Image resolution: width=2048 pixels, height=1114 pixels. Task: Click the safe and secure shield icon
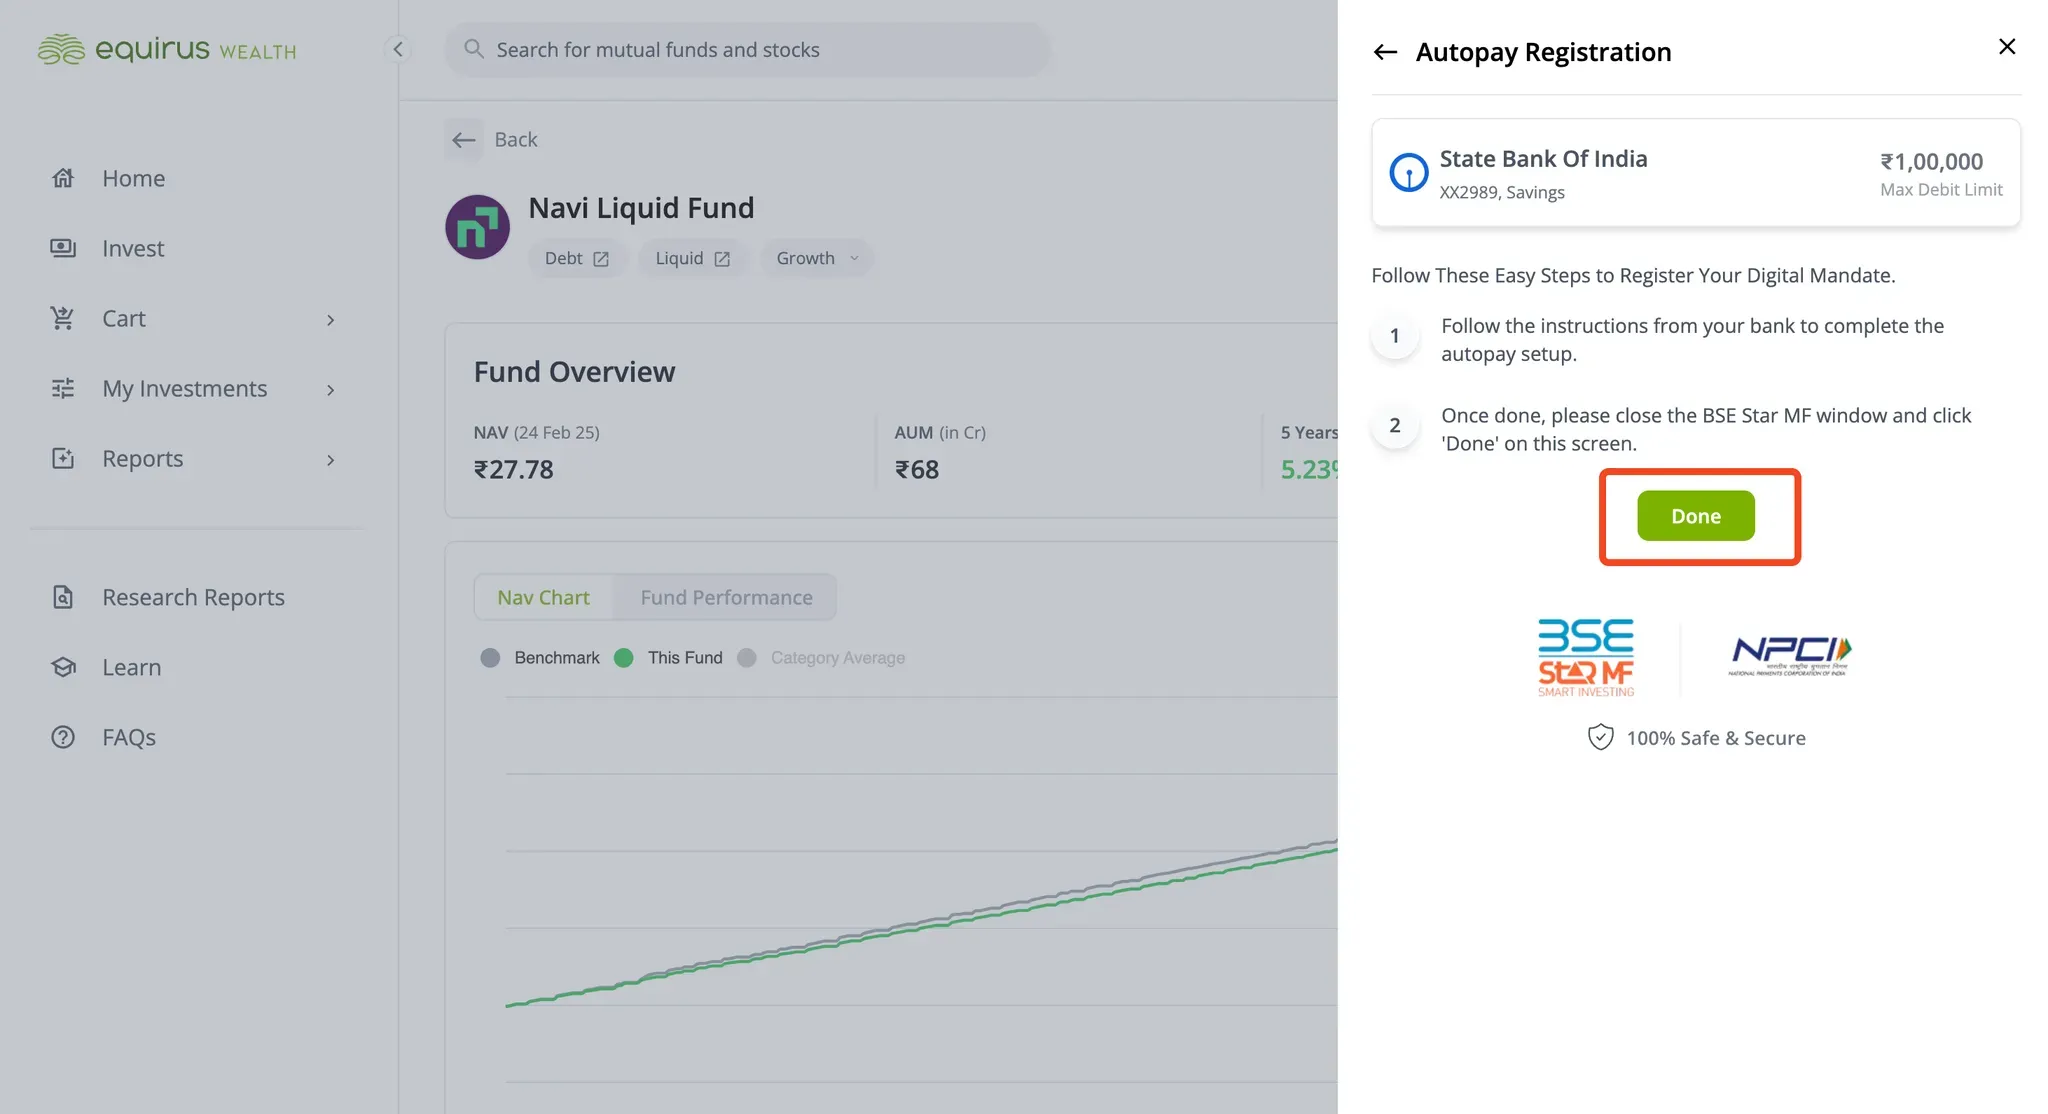point(1601,738)
